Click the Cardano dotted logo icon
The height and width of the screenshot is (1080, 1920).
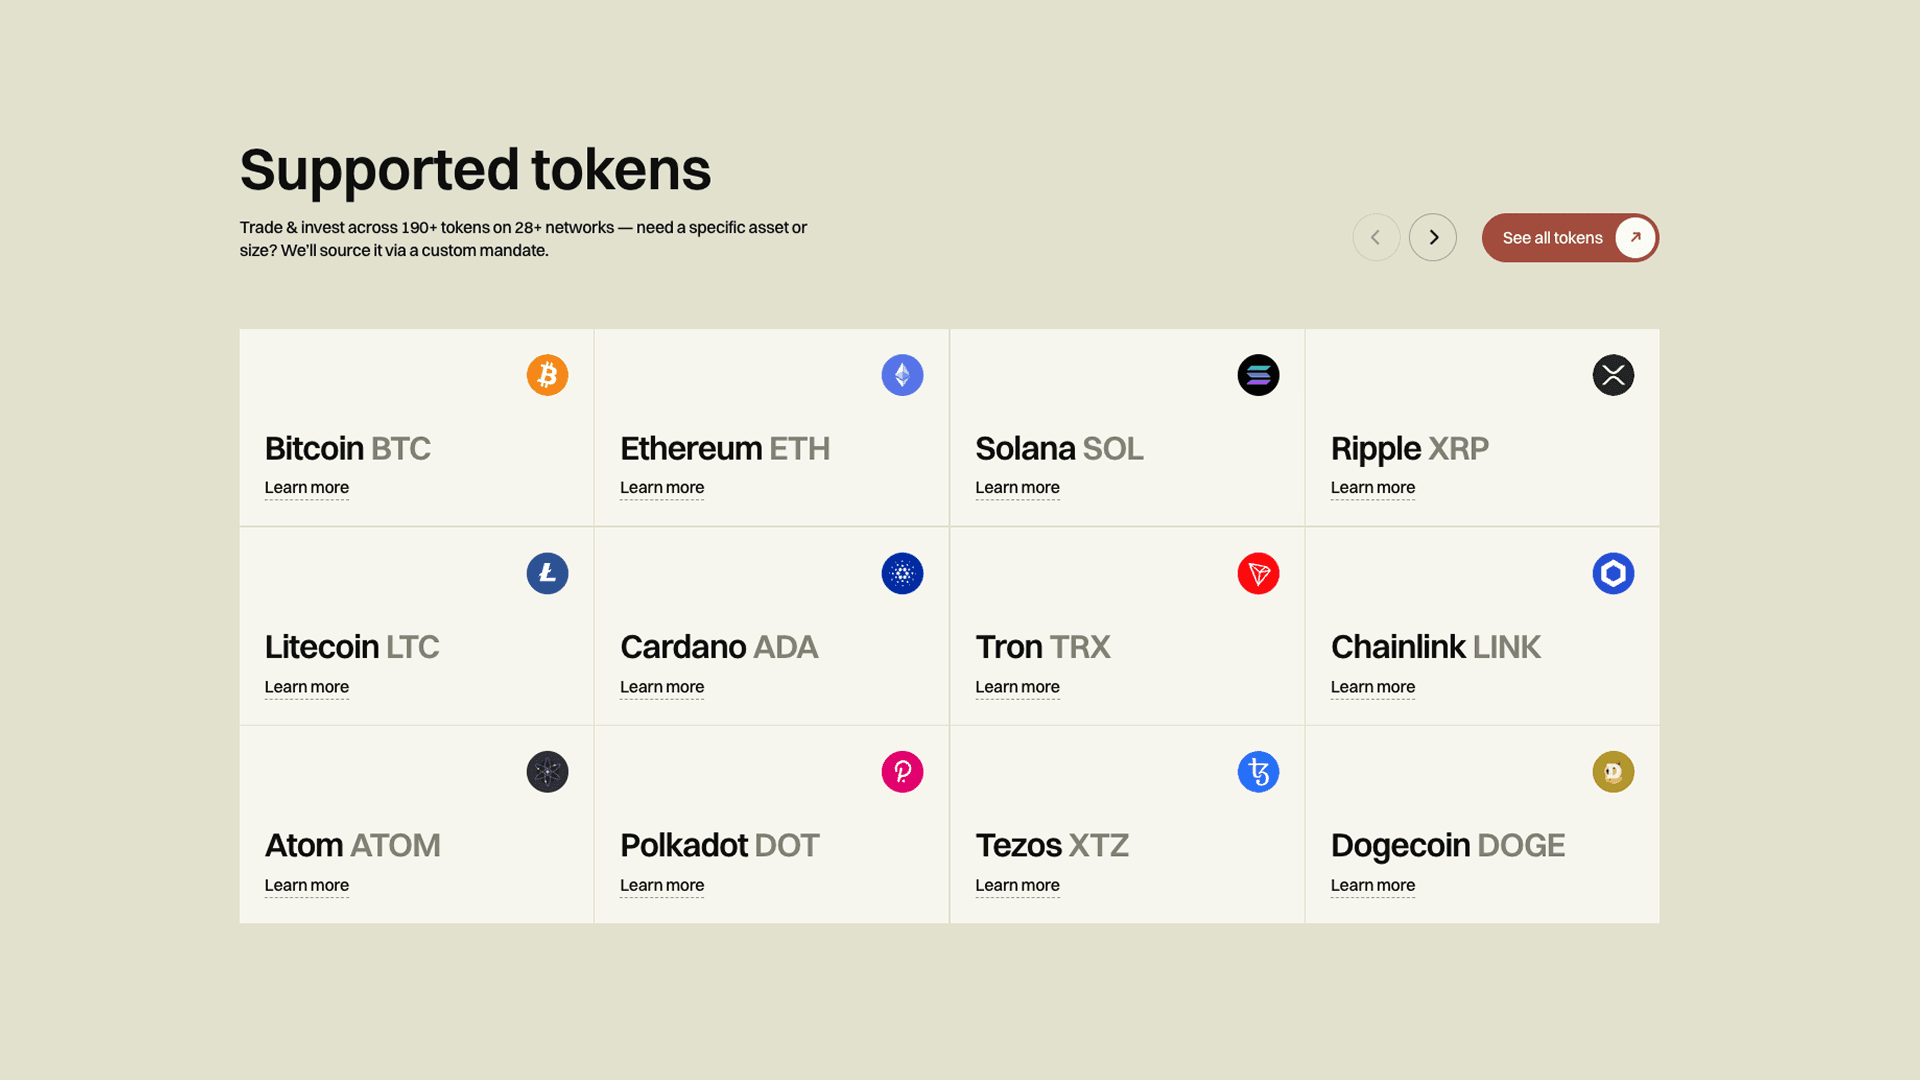point(902,574)
